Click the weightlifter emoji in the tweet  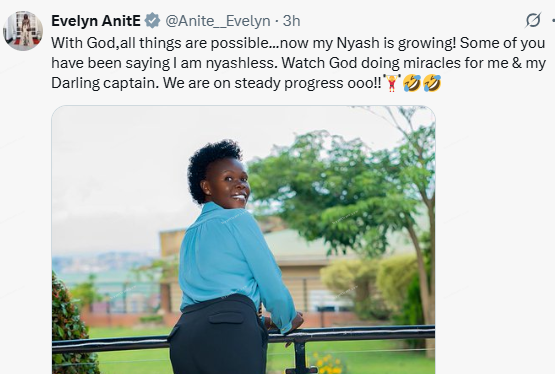[x=392, y=83]
